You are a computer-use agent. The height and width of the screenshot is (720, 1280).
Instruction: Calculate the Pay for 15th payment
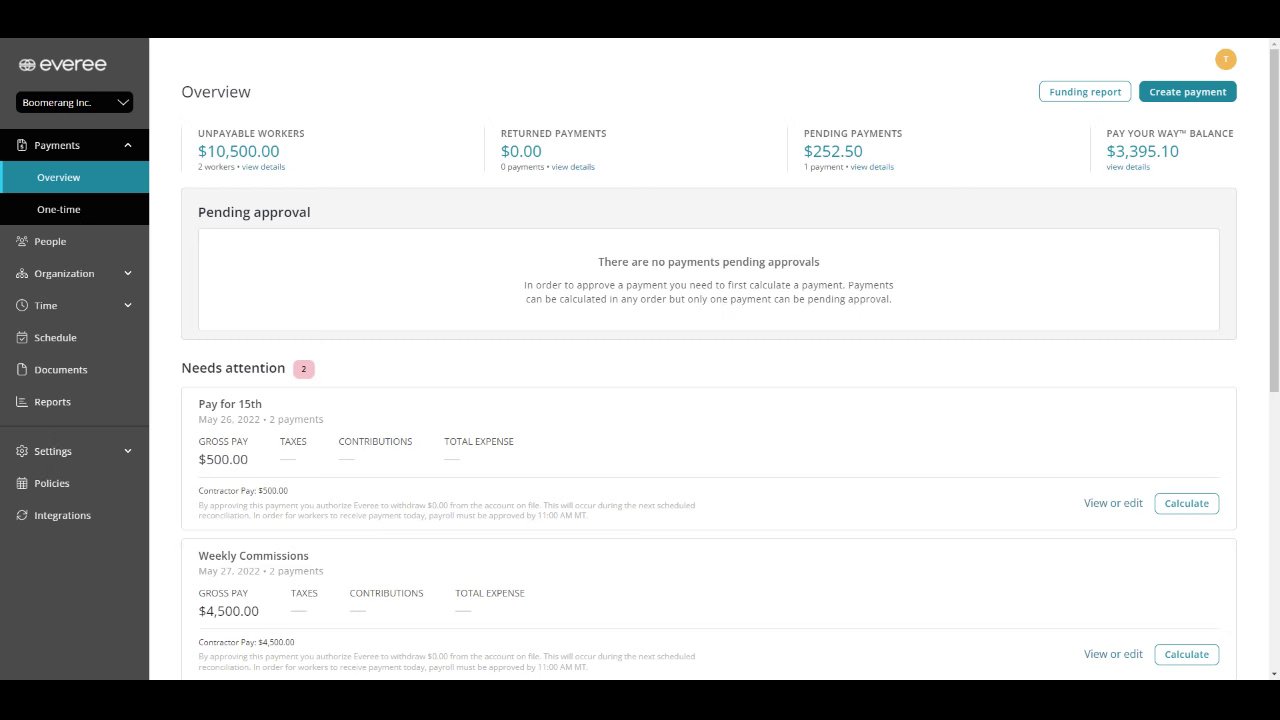1186,503
